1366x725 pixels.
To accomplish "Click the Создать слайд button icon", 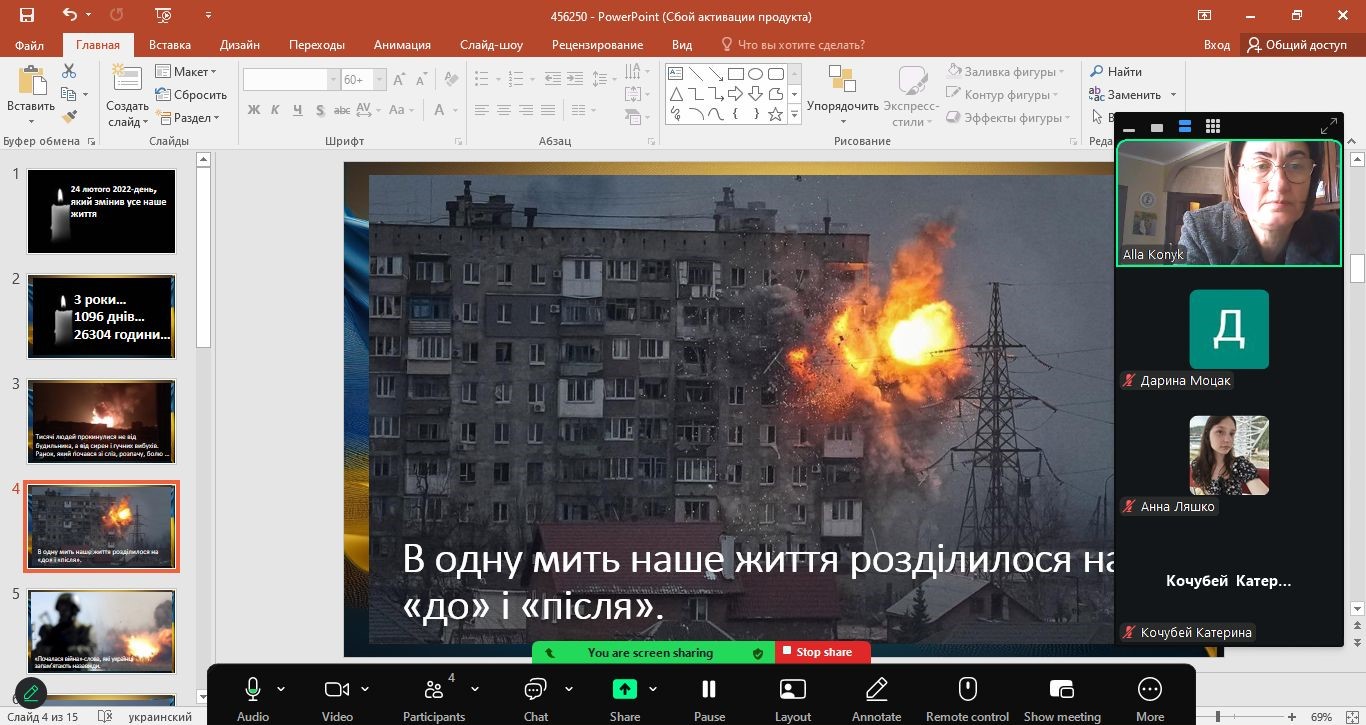I will pyautogui.click(x=127, y=80).
